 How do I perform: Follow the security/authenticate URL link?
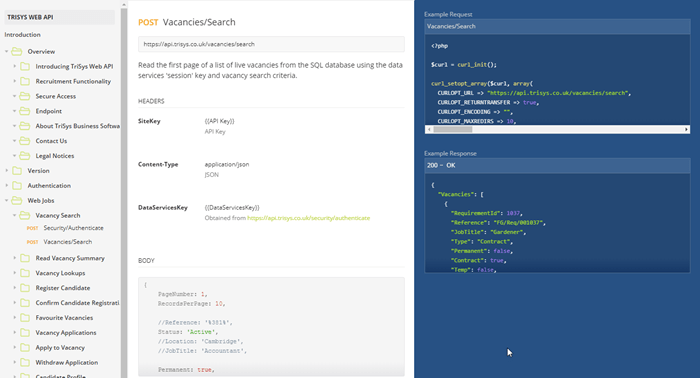point(308,218)
